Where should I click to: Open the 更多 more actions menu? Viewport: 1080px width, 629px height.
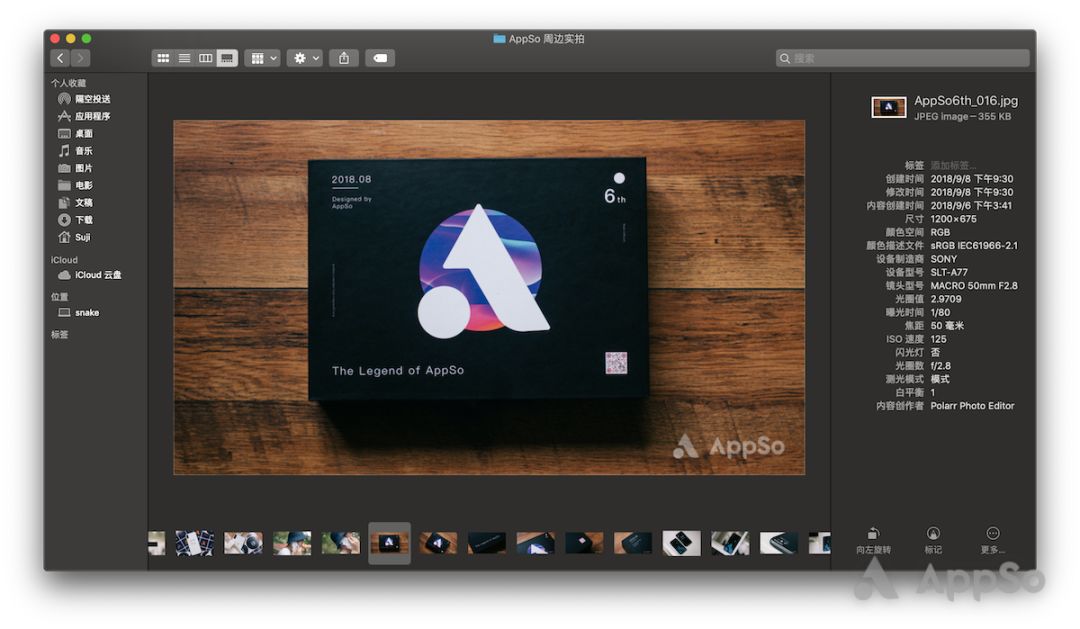tap(993, 534)
